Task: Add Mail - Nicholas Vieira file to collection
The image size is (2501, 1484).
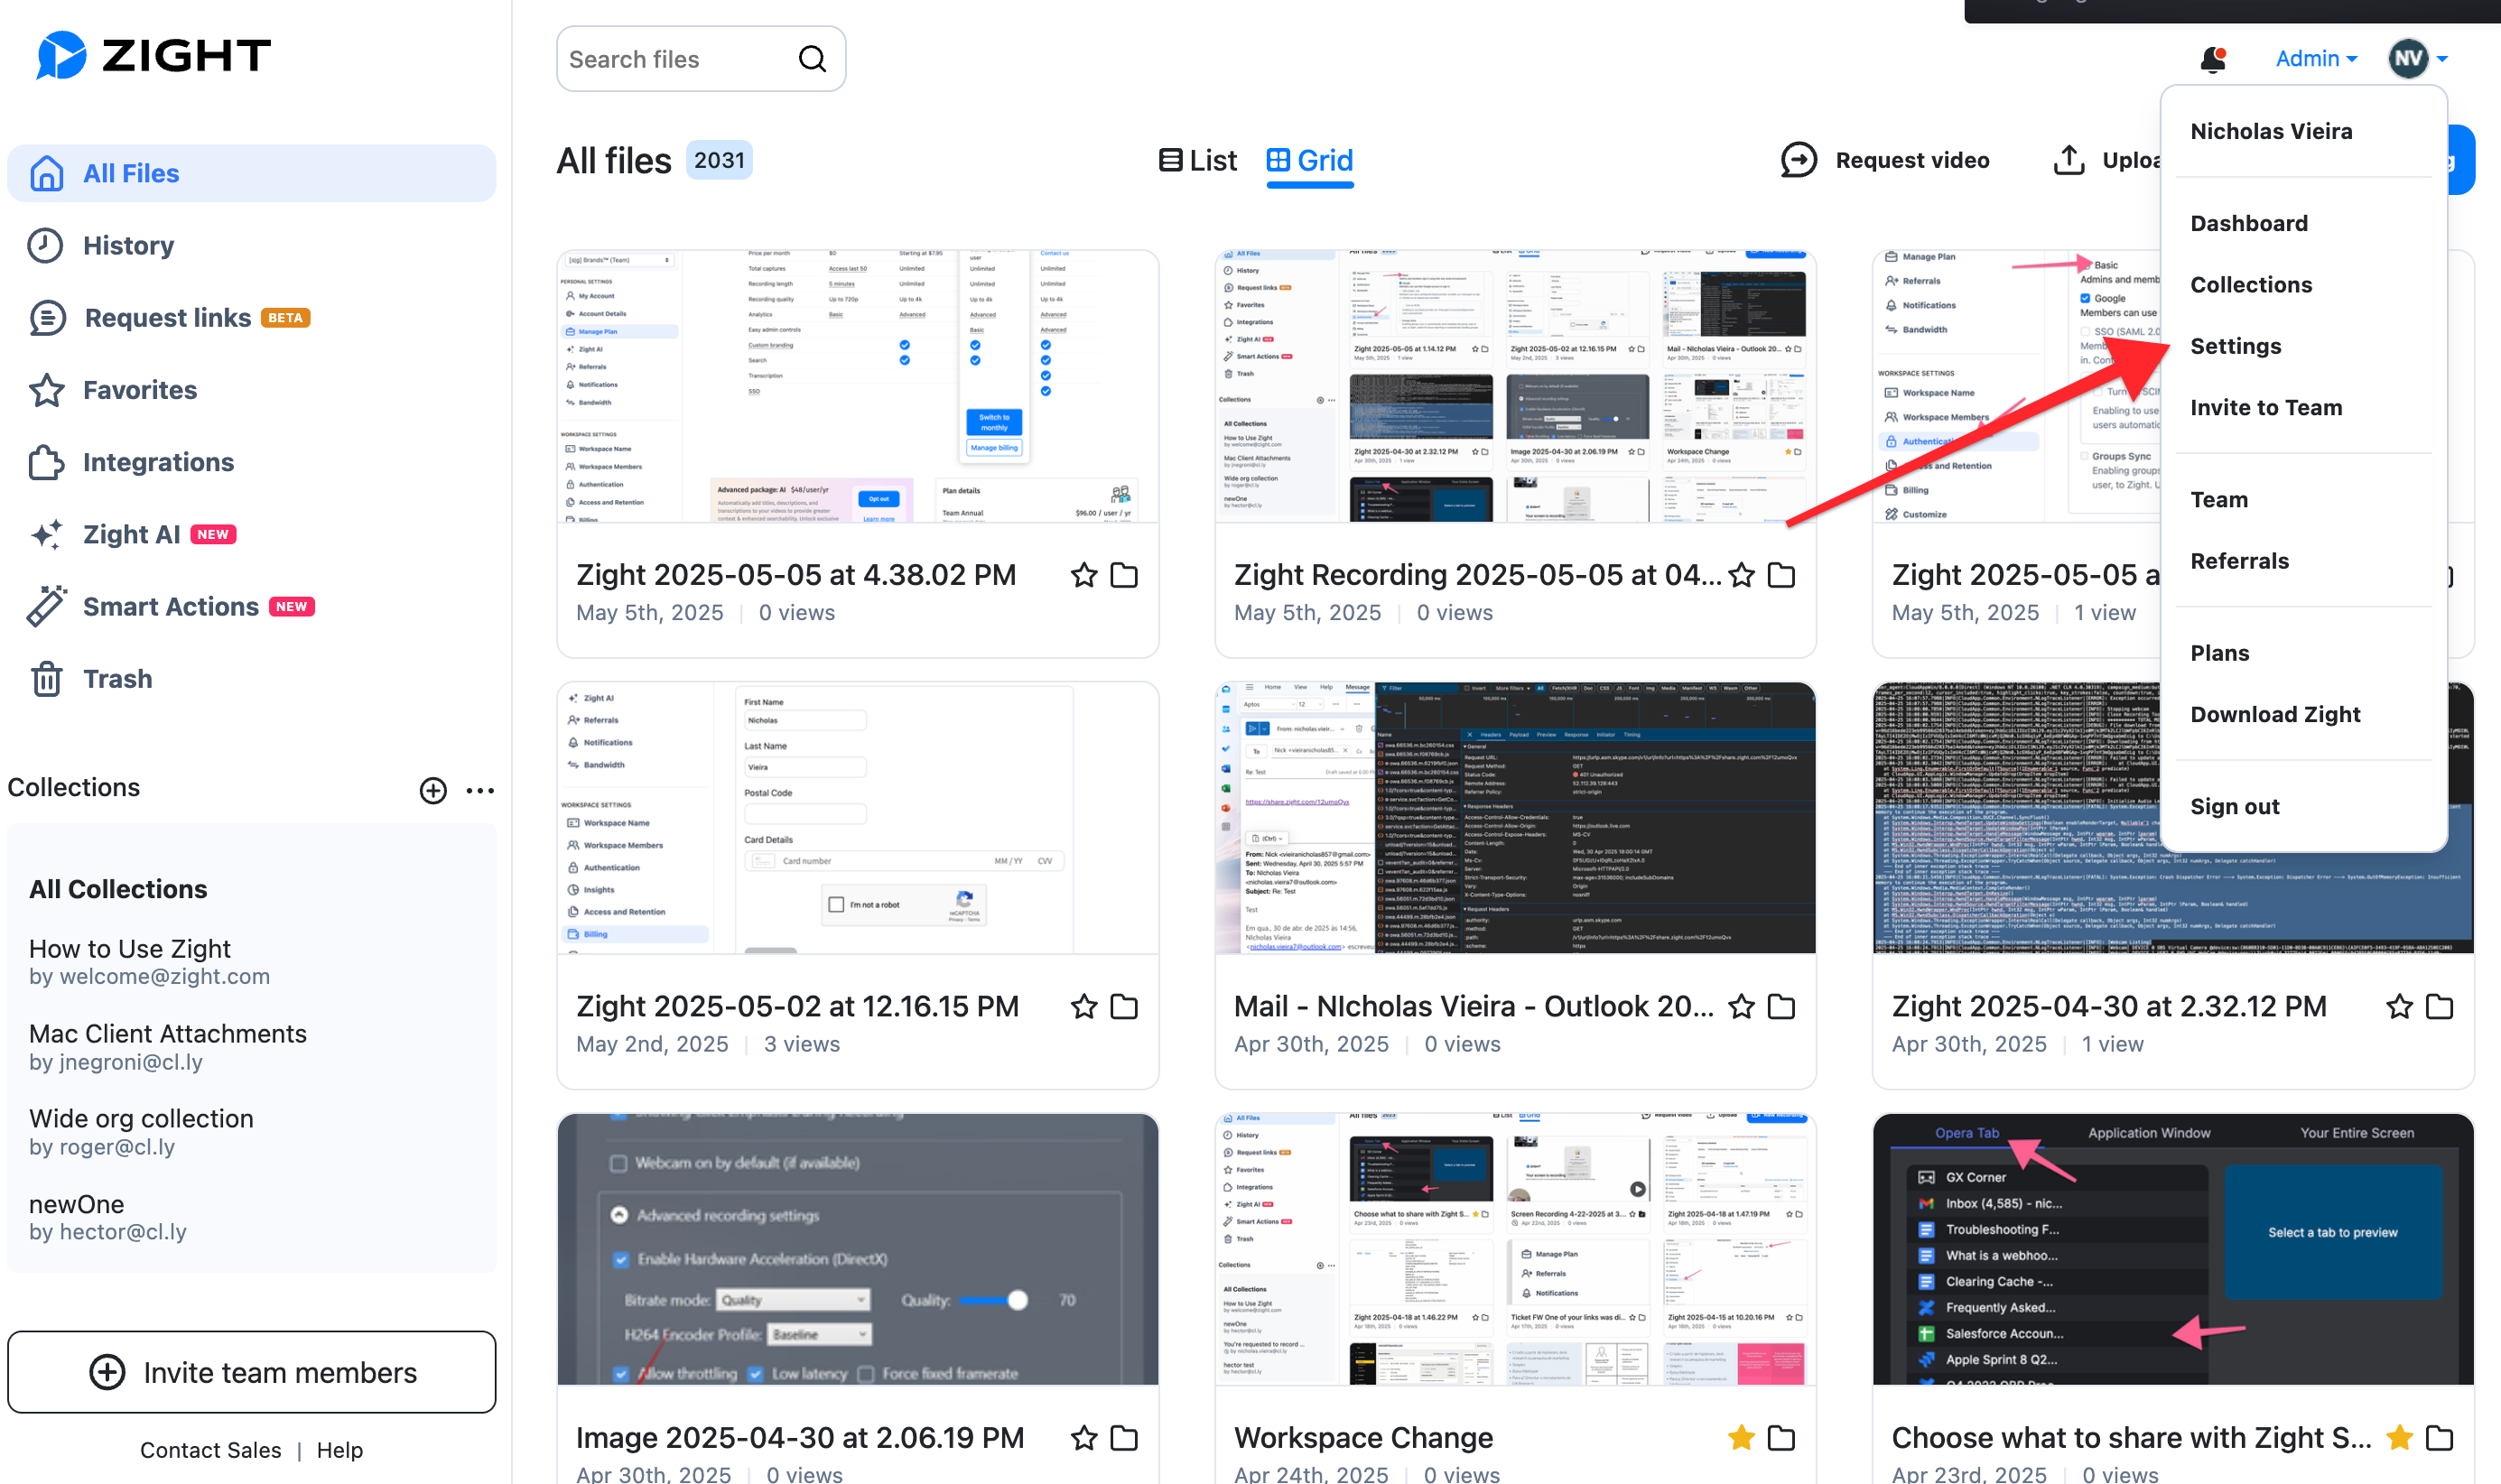Action: [1781, 1006]
